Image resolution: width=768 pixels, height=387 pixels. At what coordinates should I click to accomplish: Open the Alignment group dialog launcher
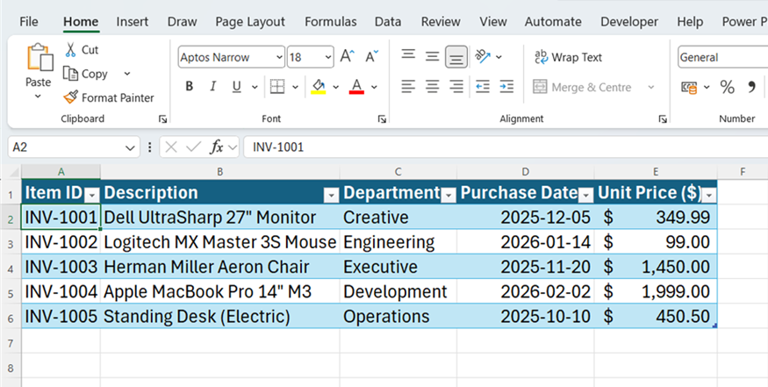[x=663, y=119]
